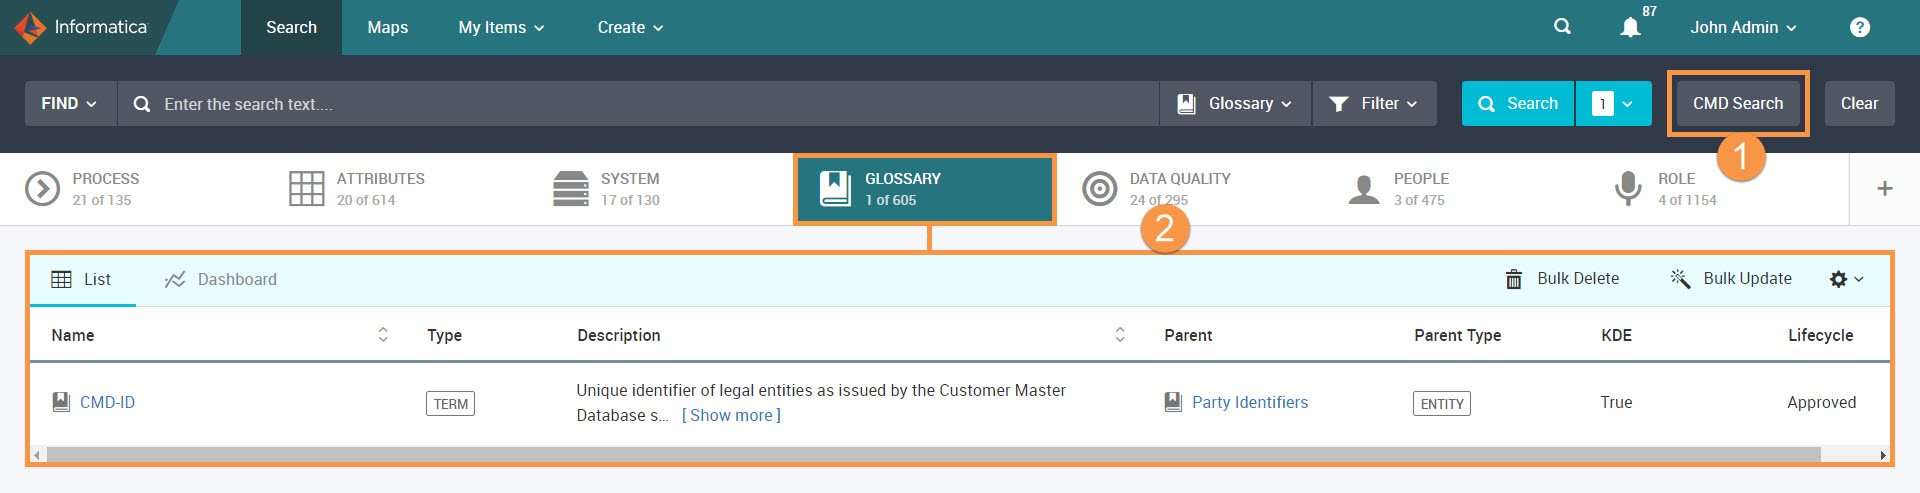Open the top bar magnifier search icon
The width and height of the screenshot is (1920, 493).
[1562, 27]
